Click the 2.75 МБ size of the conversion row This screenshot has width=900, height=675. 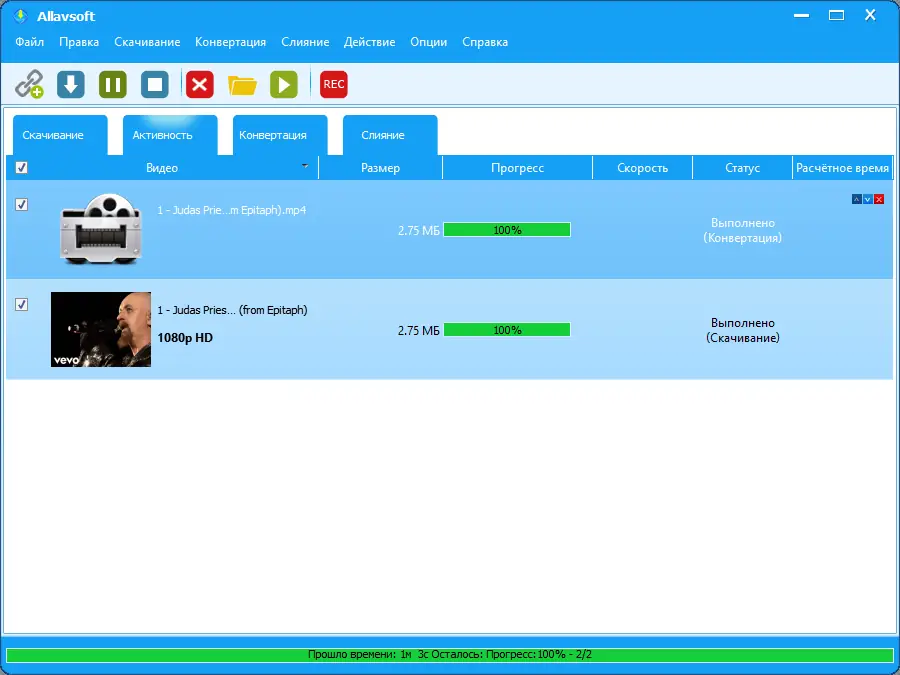pyautogui.click(x=418, y=231)
